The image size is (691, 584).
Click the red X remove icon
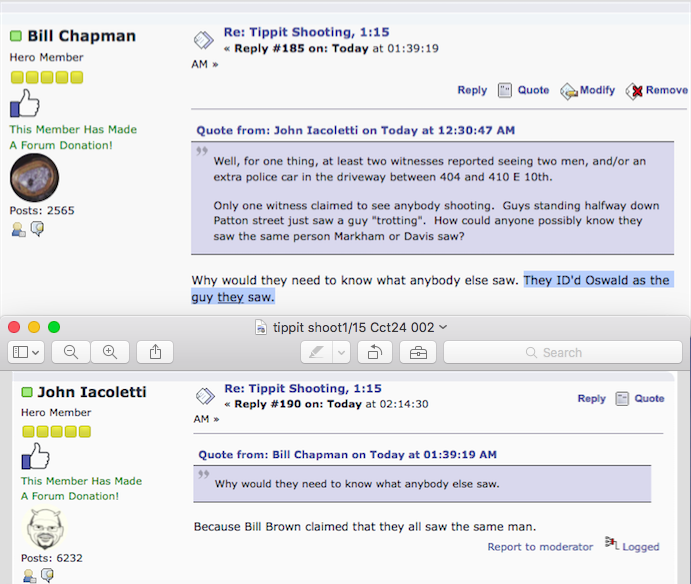635,91
